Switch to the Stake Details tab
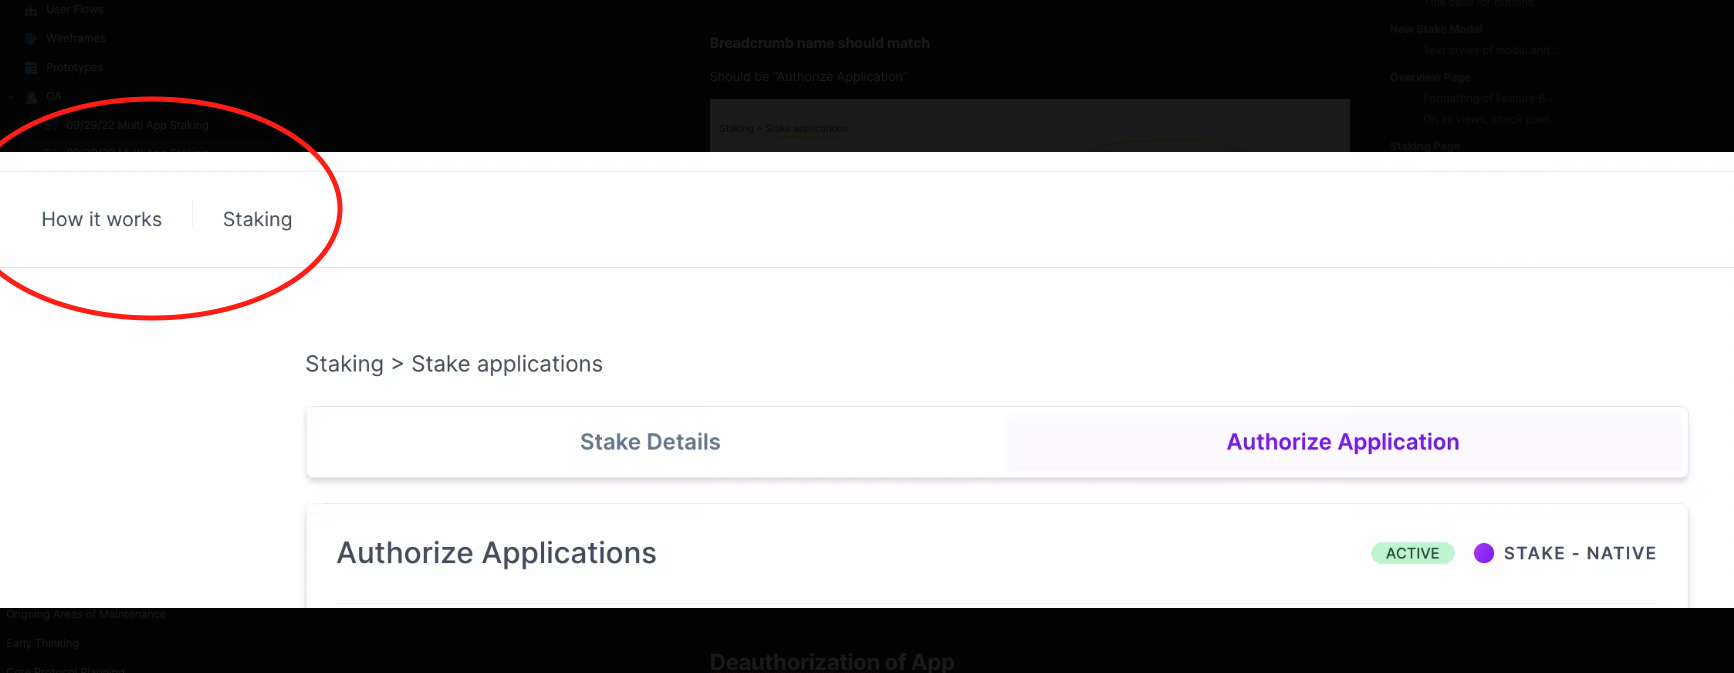The height and width of the screenshot is (673, 1734). [x=650, y=441]
